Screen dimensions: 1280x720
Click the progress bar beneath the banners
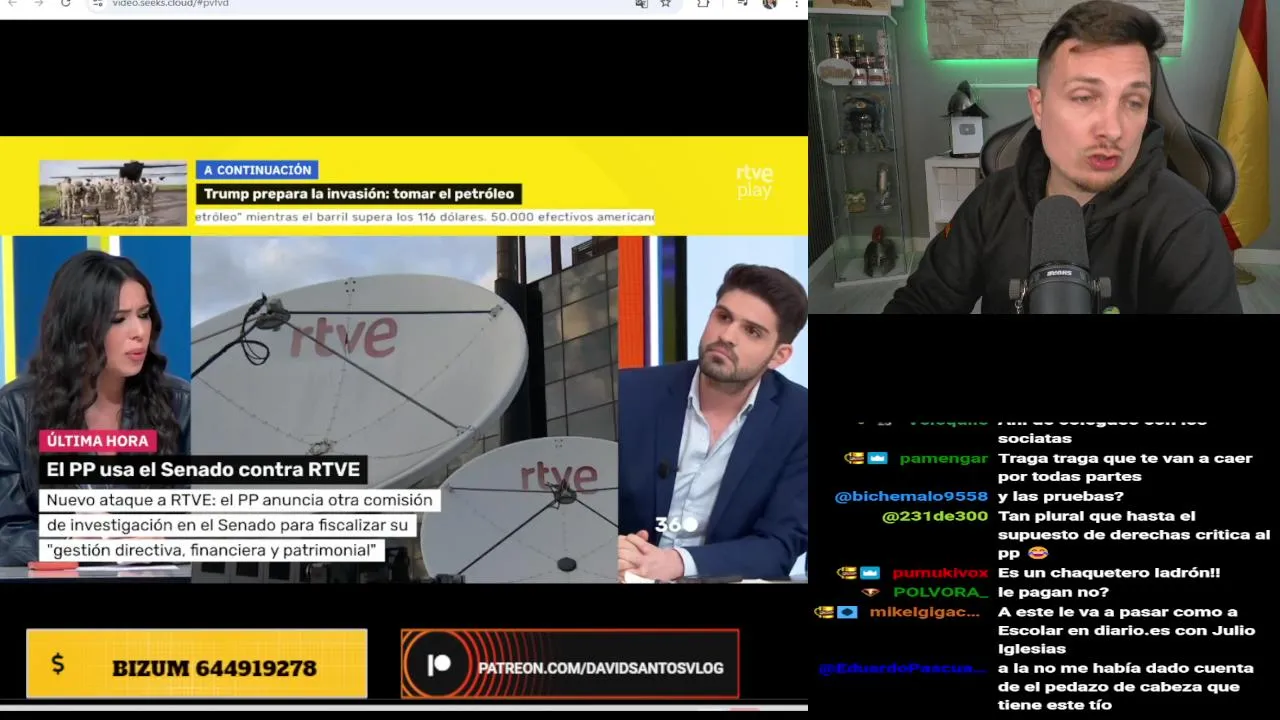pyautogui.click(x=404, y=707)
